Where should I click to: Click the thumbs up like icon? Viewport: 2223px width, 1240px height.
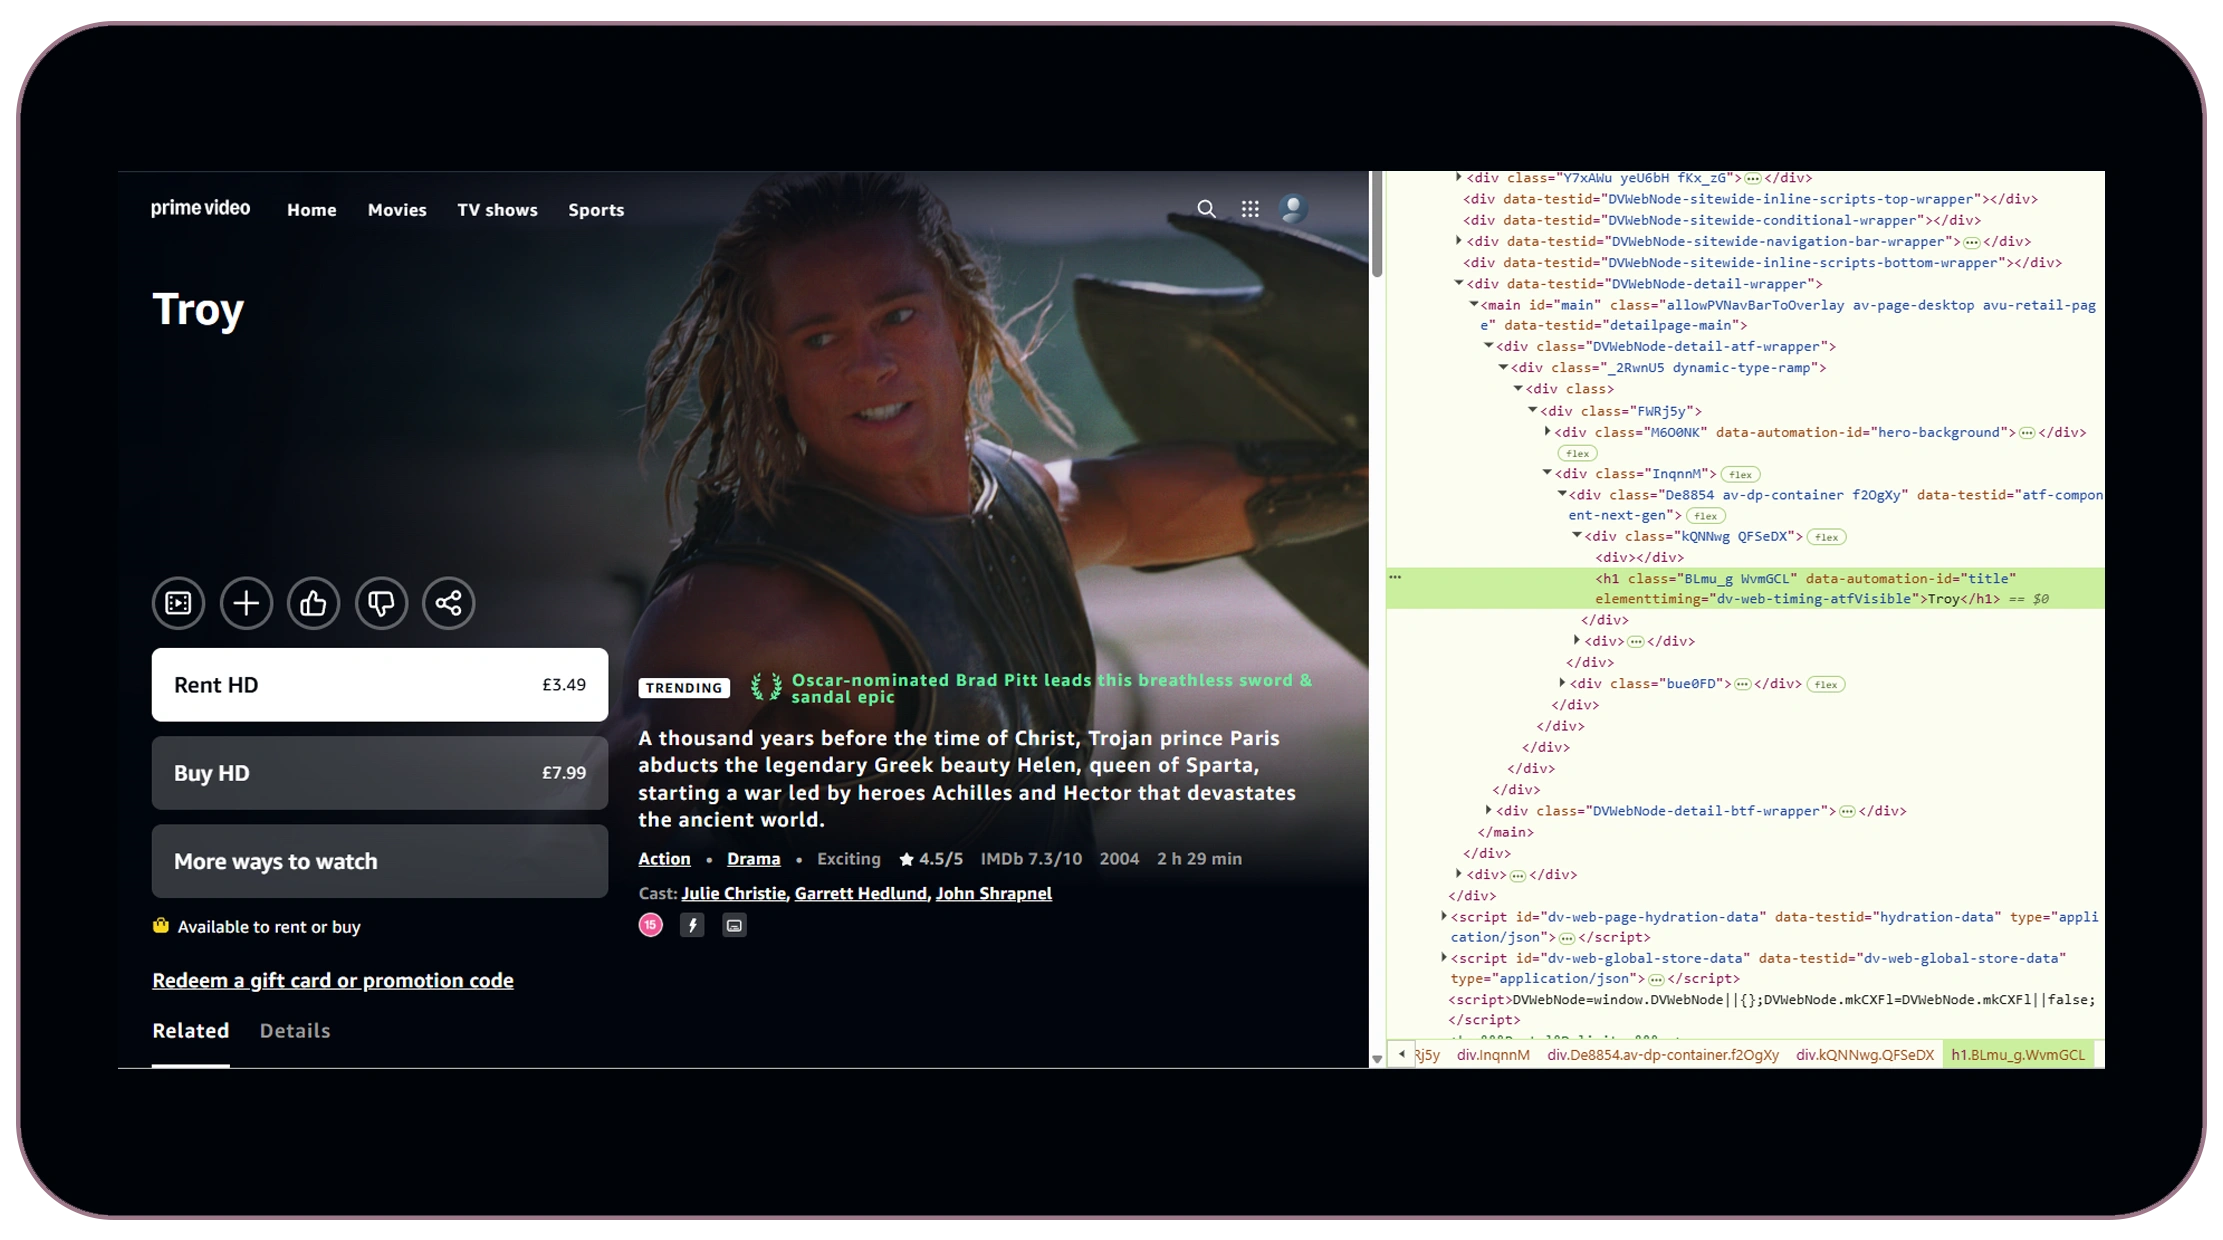tap(314, 603)
